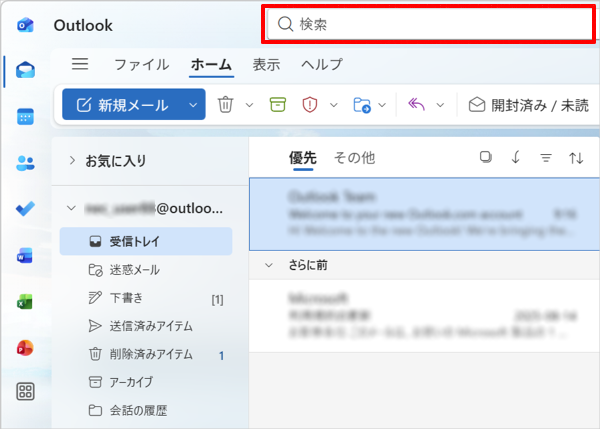Open the アーカイブ folder
The height and width of the screenshot is (429, 600).
click(146, 382)
